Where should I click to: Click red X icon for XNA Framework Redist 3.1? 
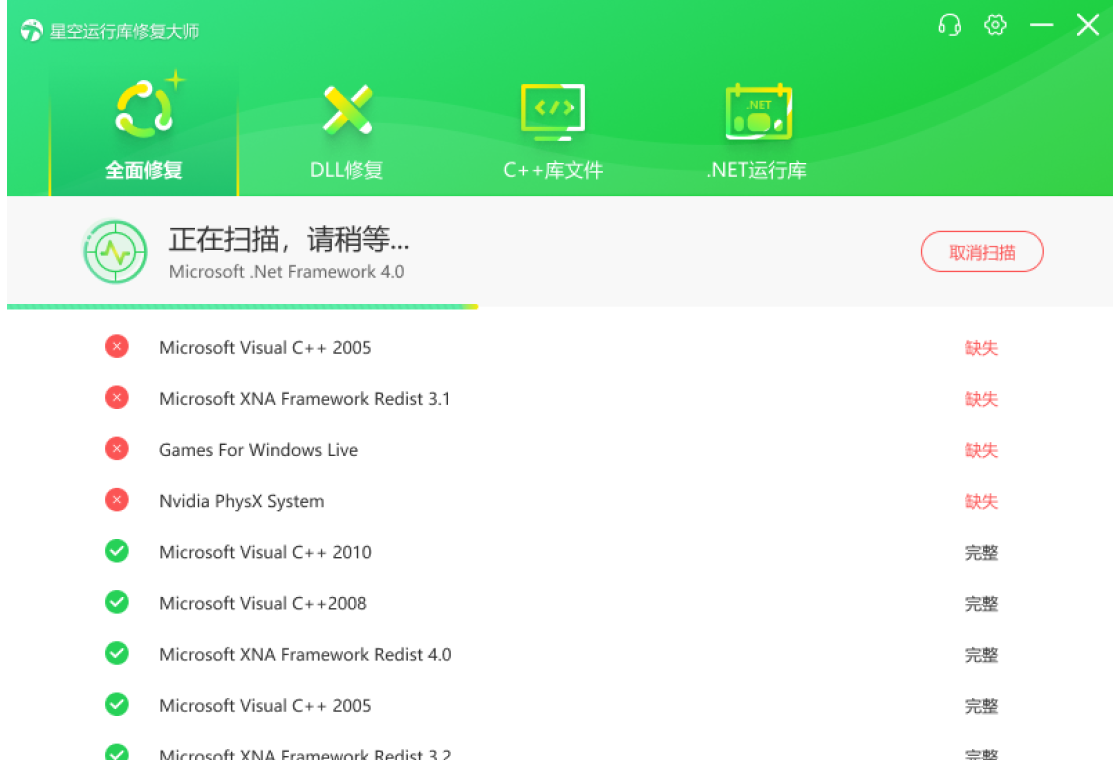(x=116, y=397)
